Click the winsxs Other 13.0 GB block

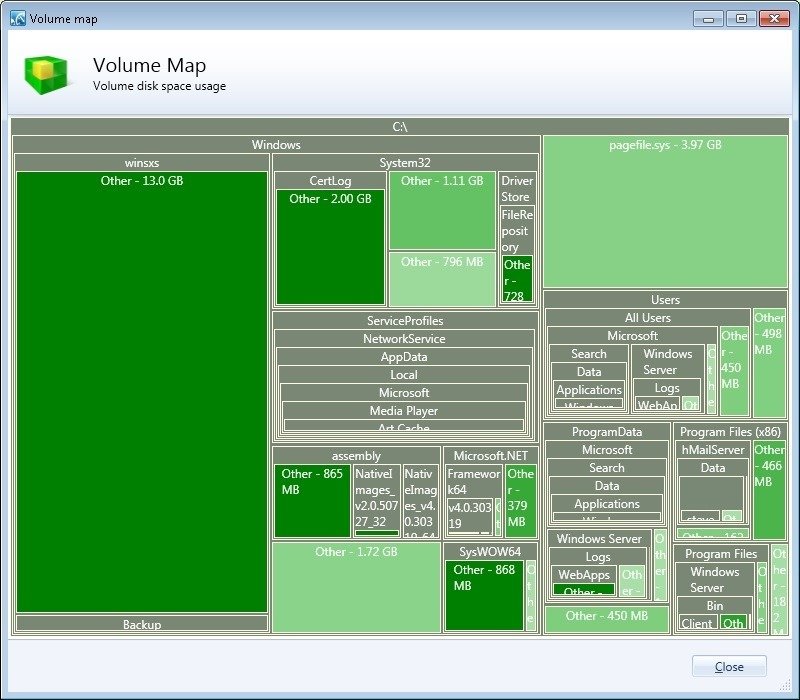[x=142, y=390]
